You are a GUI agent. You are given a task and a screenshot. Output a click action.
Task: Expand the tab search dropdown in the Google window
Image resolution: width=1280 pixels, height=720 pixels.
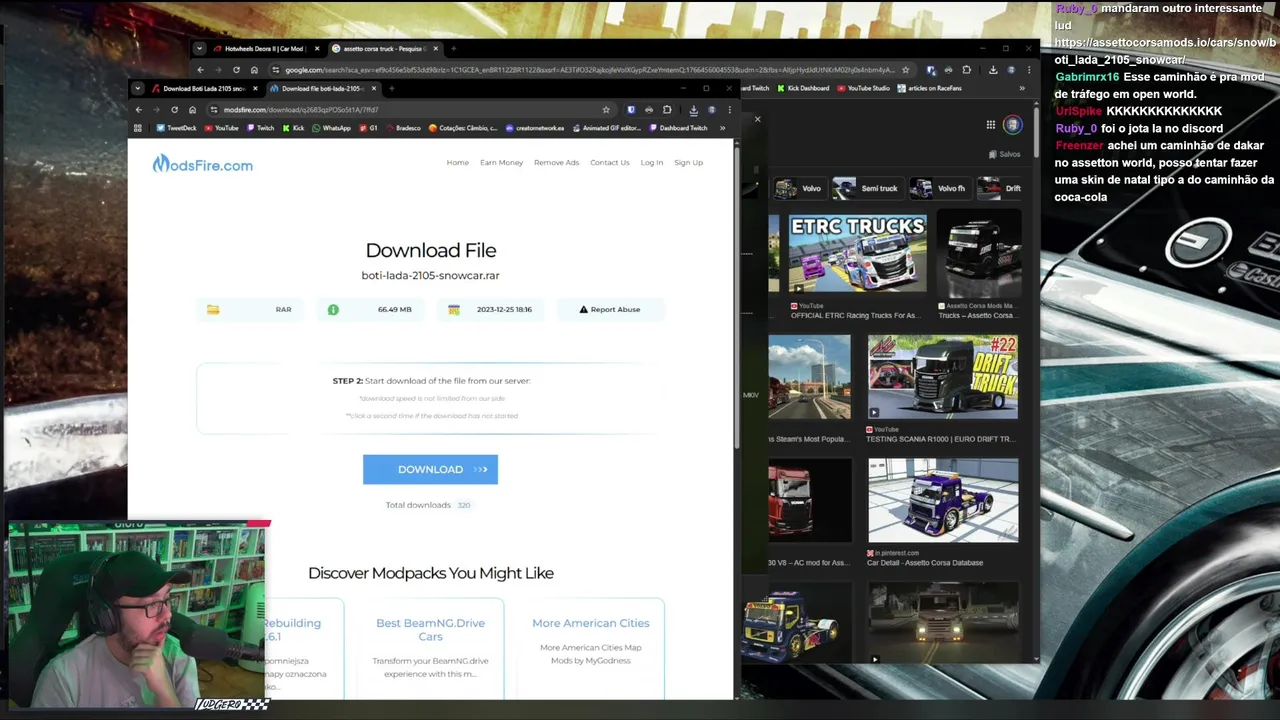point(199,48)
